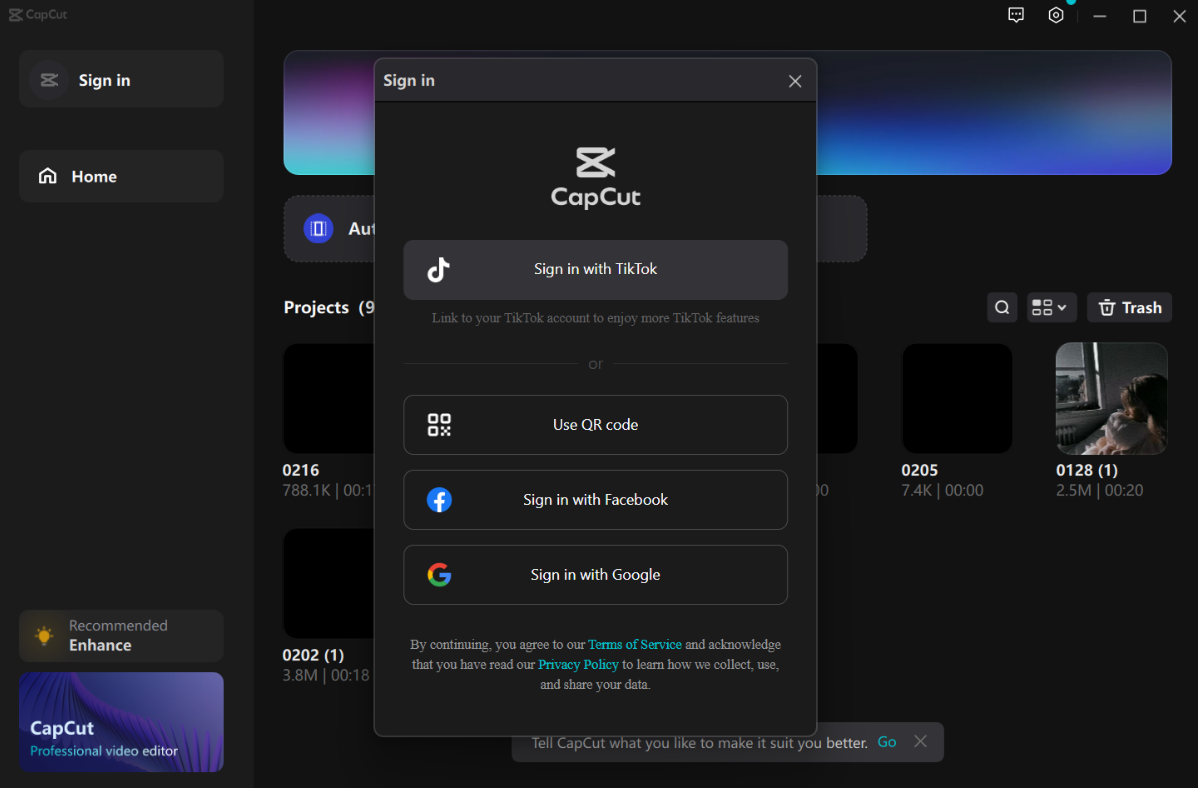Click the Home house icon
The height and width of the screenshot is (788, 1198).
48,177
